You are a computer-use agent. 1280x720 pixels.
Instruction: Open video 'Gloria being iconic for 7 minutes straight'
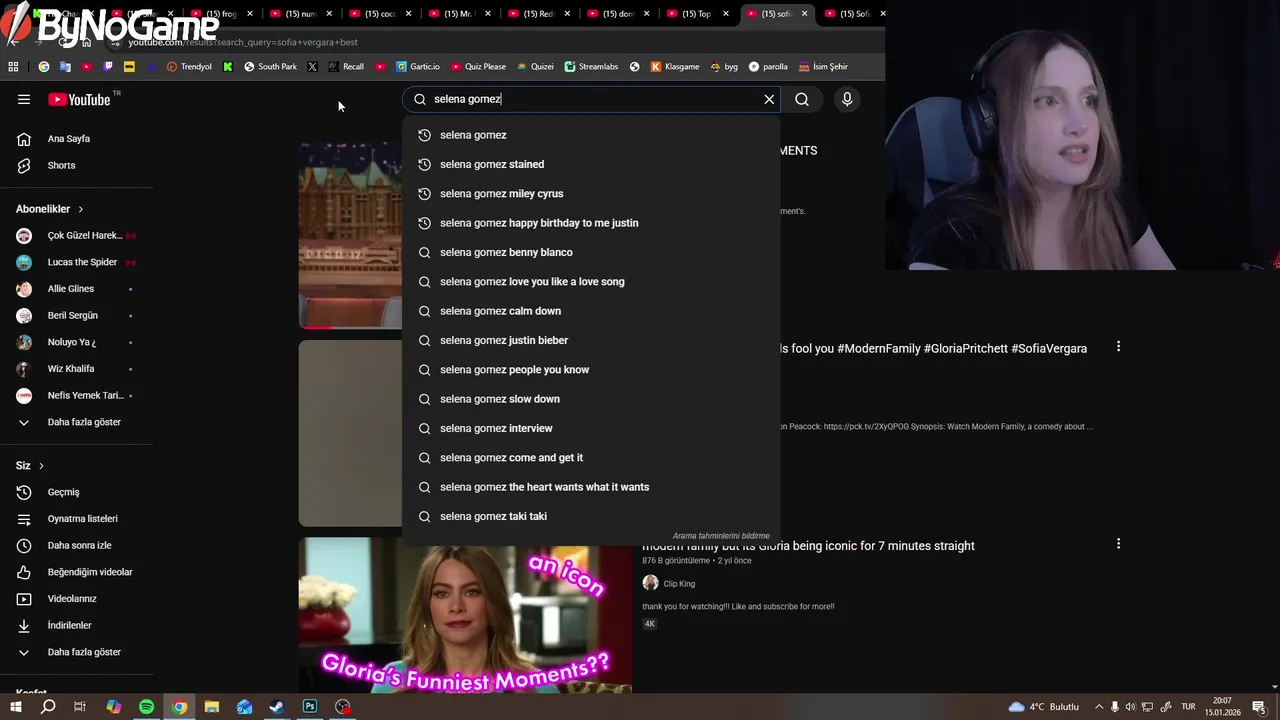(808, 546)
